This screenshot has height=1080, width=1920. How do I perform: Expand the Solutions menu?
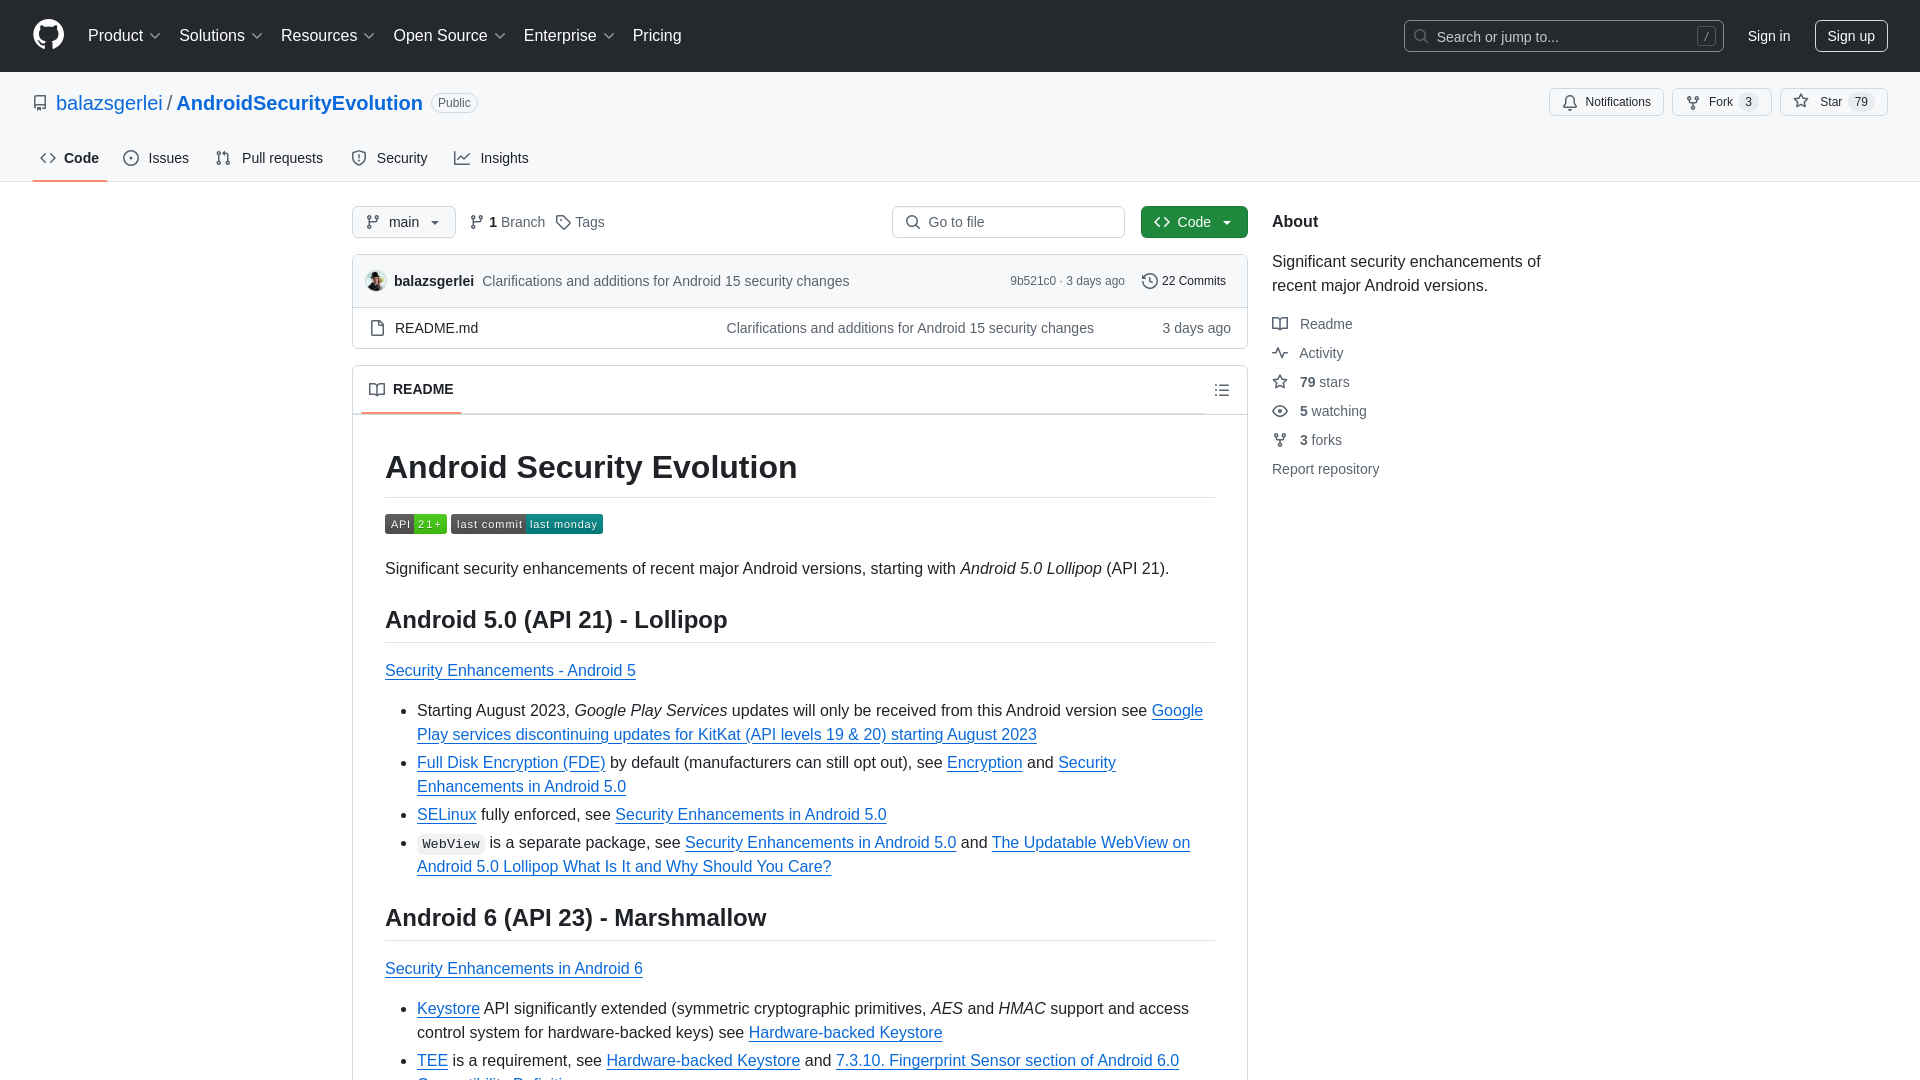tap(221, 36)
